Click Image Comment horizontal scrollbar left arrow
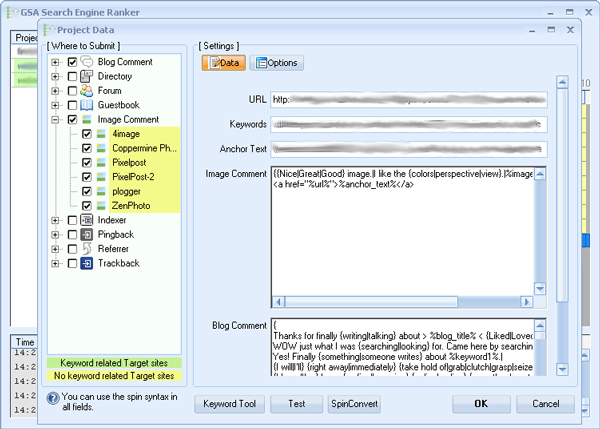This screenshot has height=429, width=600. coord(279,302)
